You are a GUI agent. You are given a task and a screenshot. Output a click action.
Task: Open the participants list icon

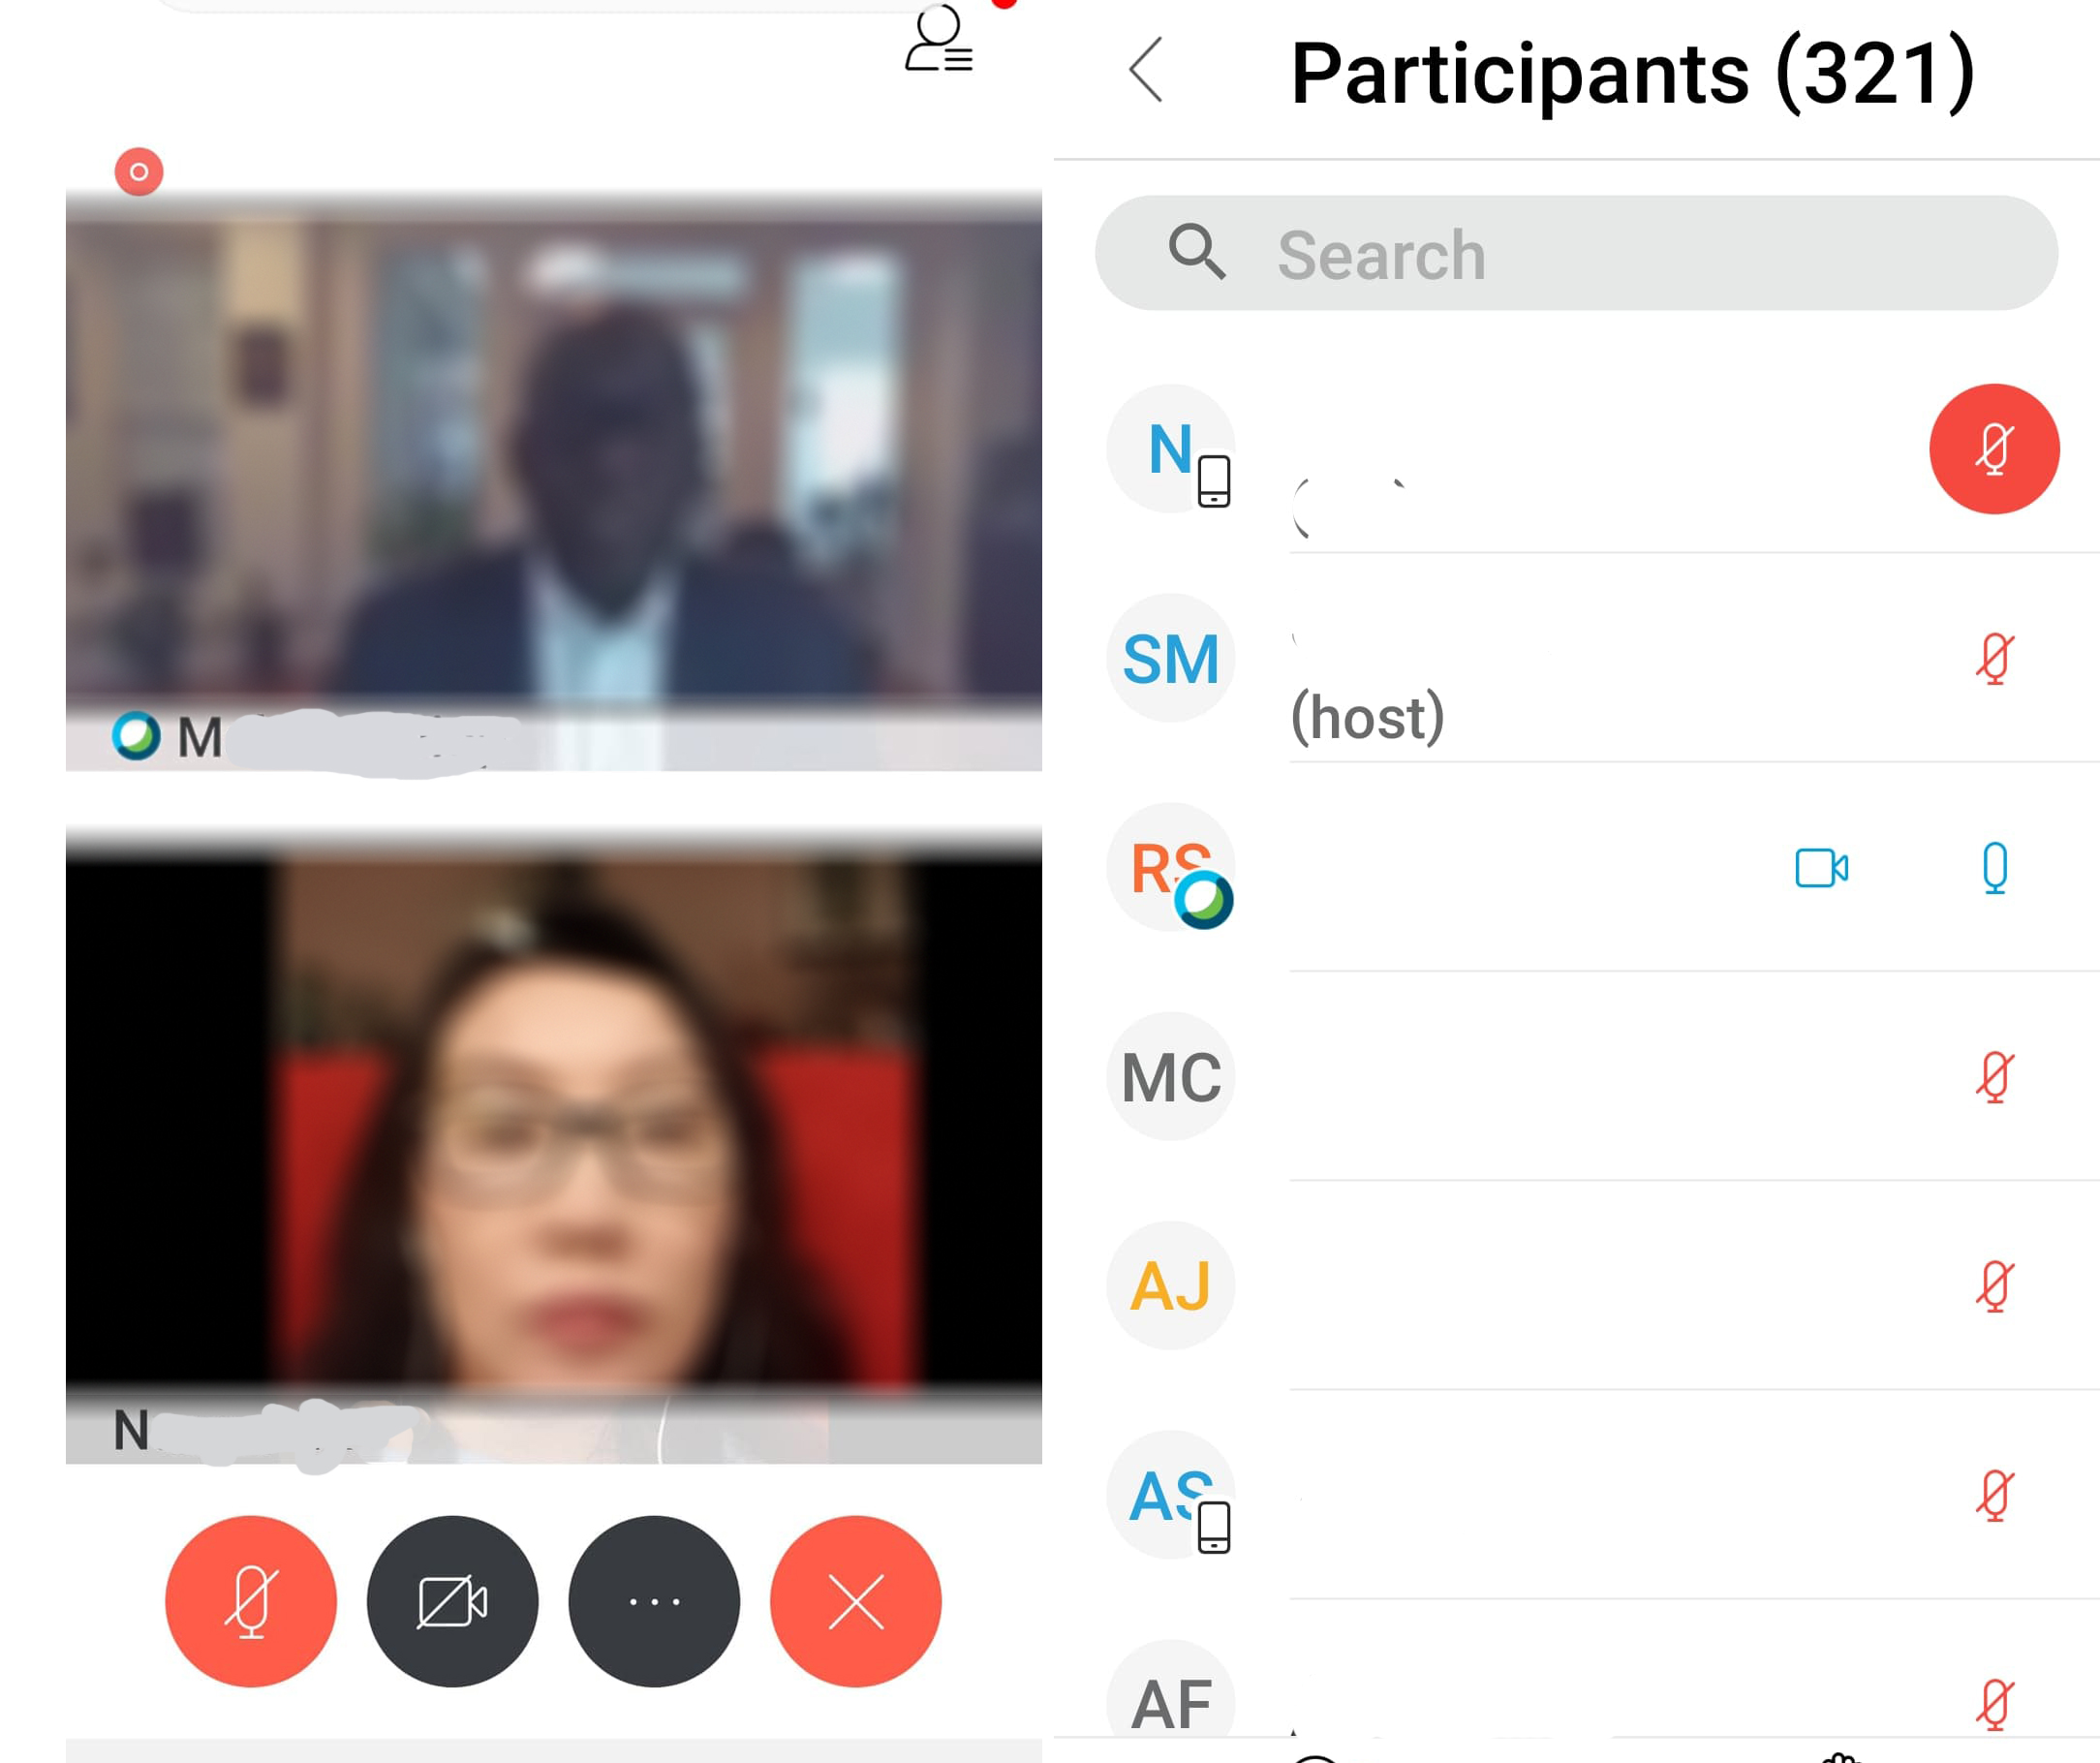[x=939, y=40]
